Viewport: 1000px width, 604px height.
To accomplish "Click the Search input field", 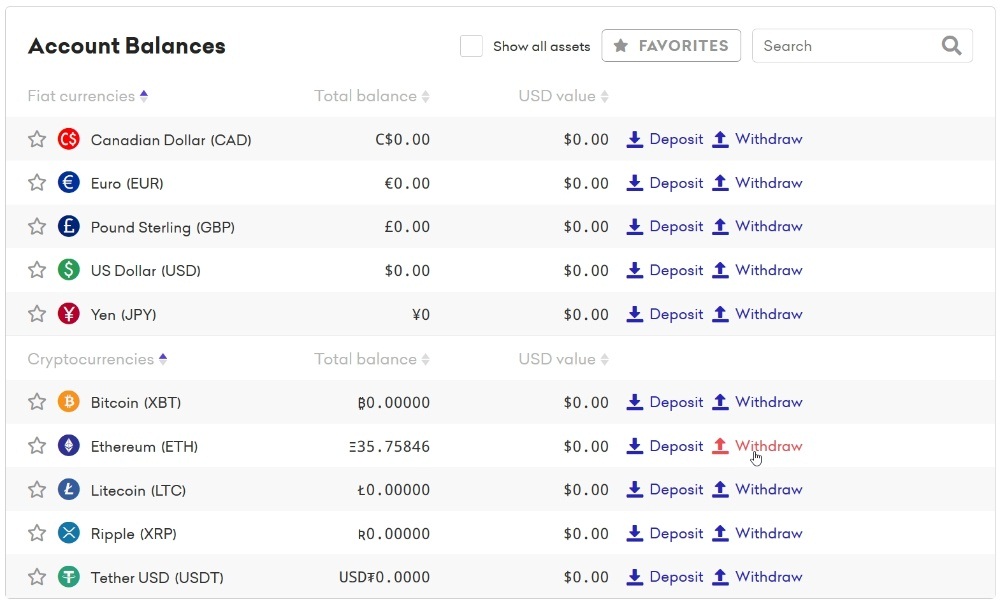I will click(862, 46).
